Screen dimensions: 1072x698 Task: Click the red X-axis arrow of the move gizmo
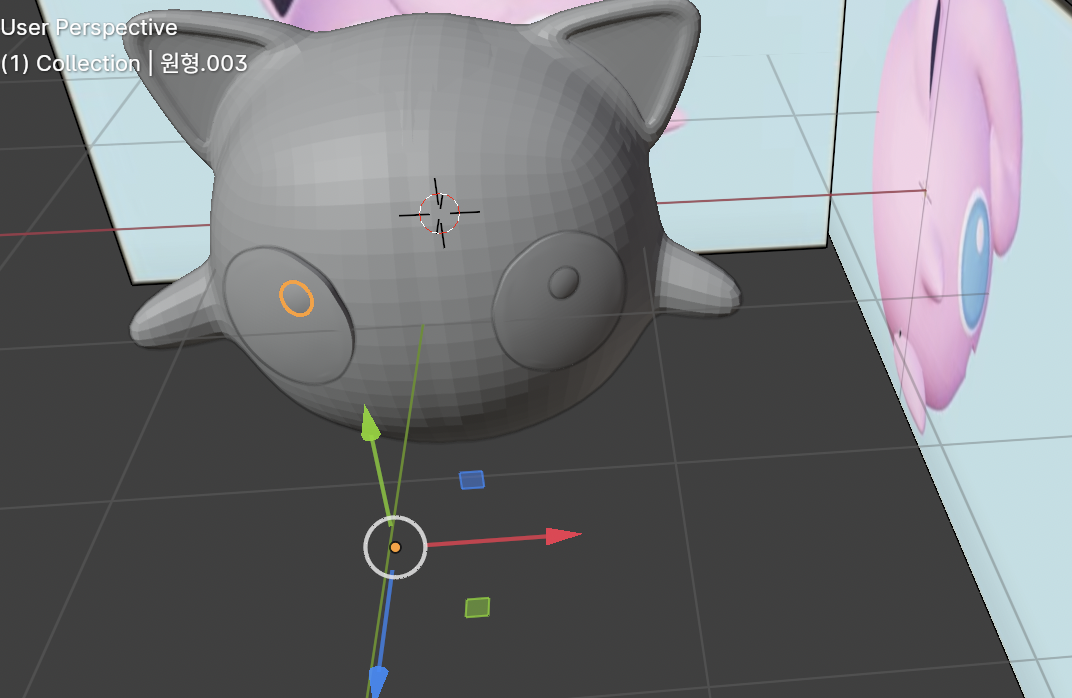563,536
